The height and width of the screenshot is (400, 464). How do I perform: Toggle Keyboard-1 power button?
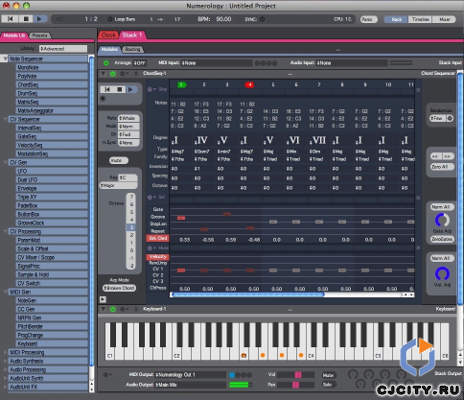click(113, 309)
